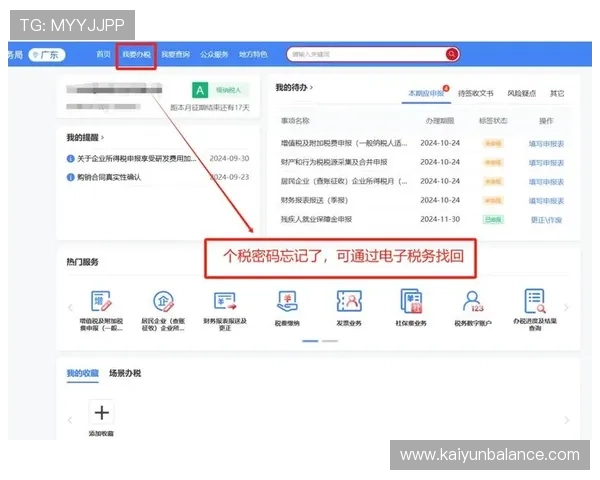Screen dimensions: 600x480
Task: Switch to the 本期应申报 tab
Action: pos(426,93)
